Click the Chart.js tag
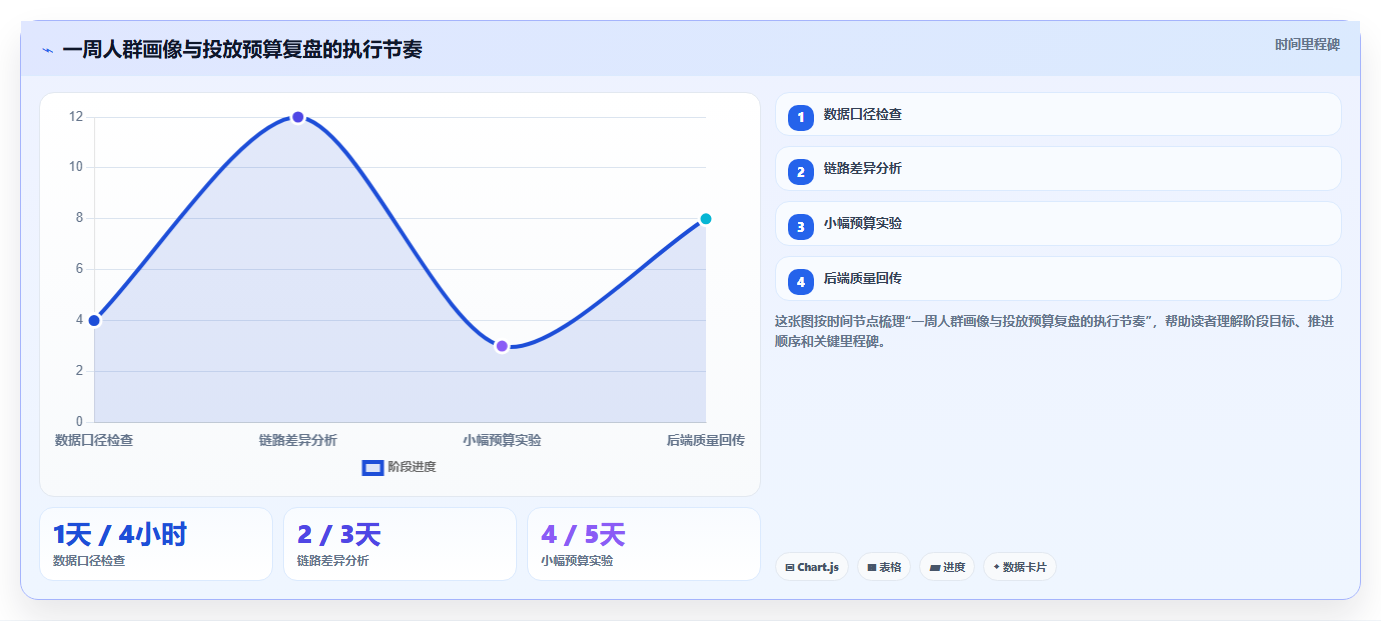 (812, 567)
